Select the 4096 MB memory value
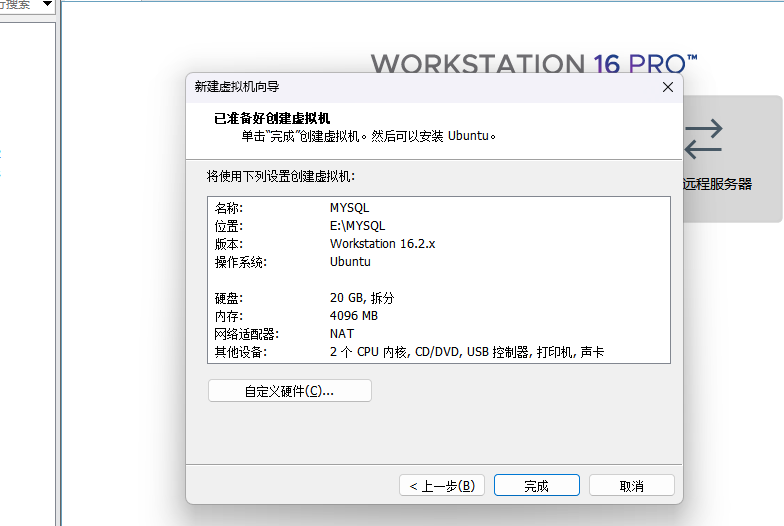This screenshot has width=784, height=526. (x=354, y=316)
